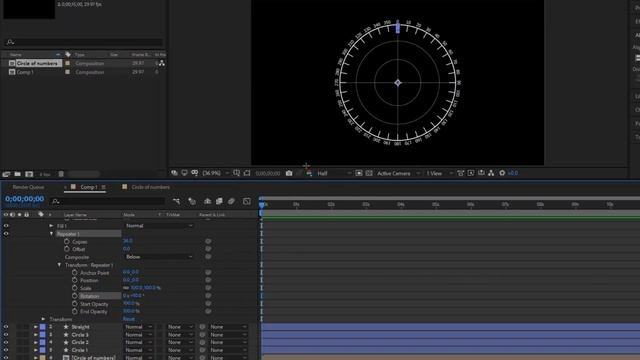Click Rotation value 0x +10.0
The image size is (640, 360).
(x=133, y=296)
